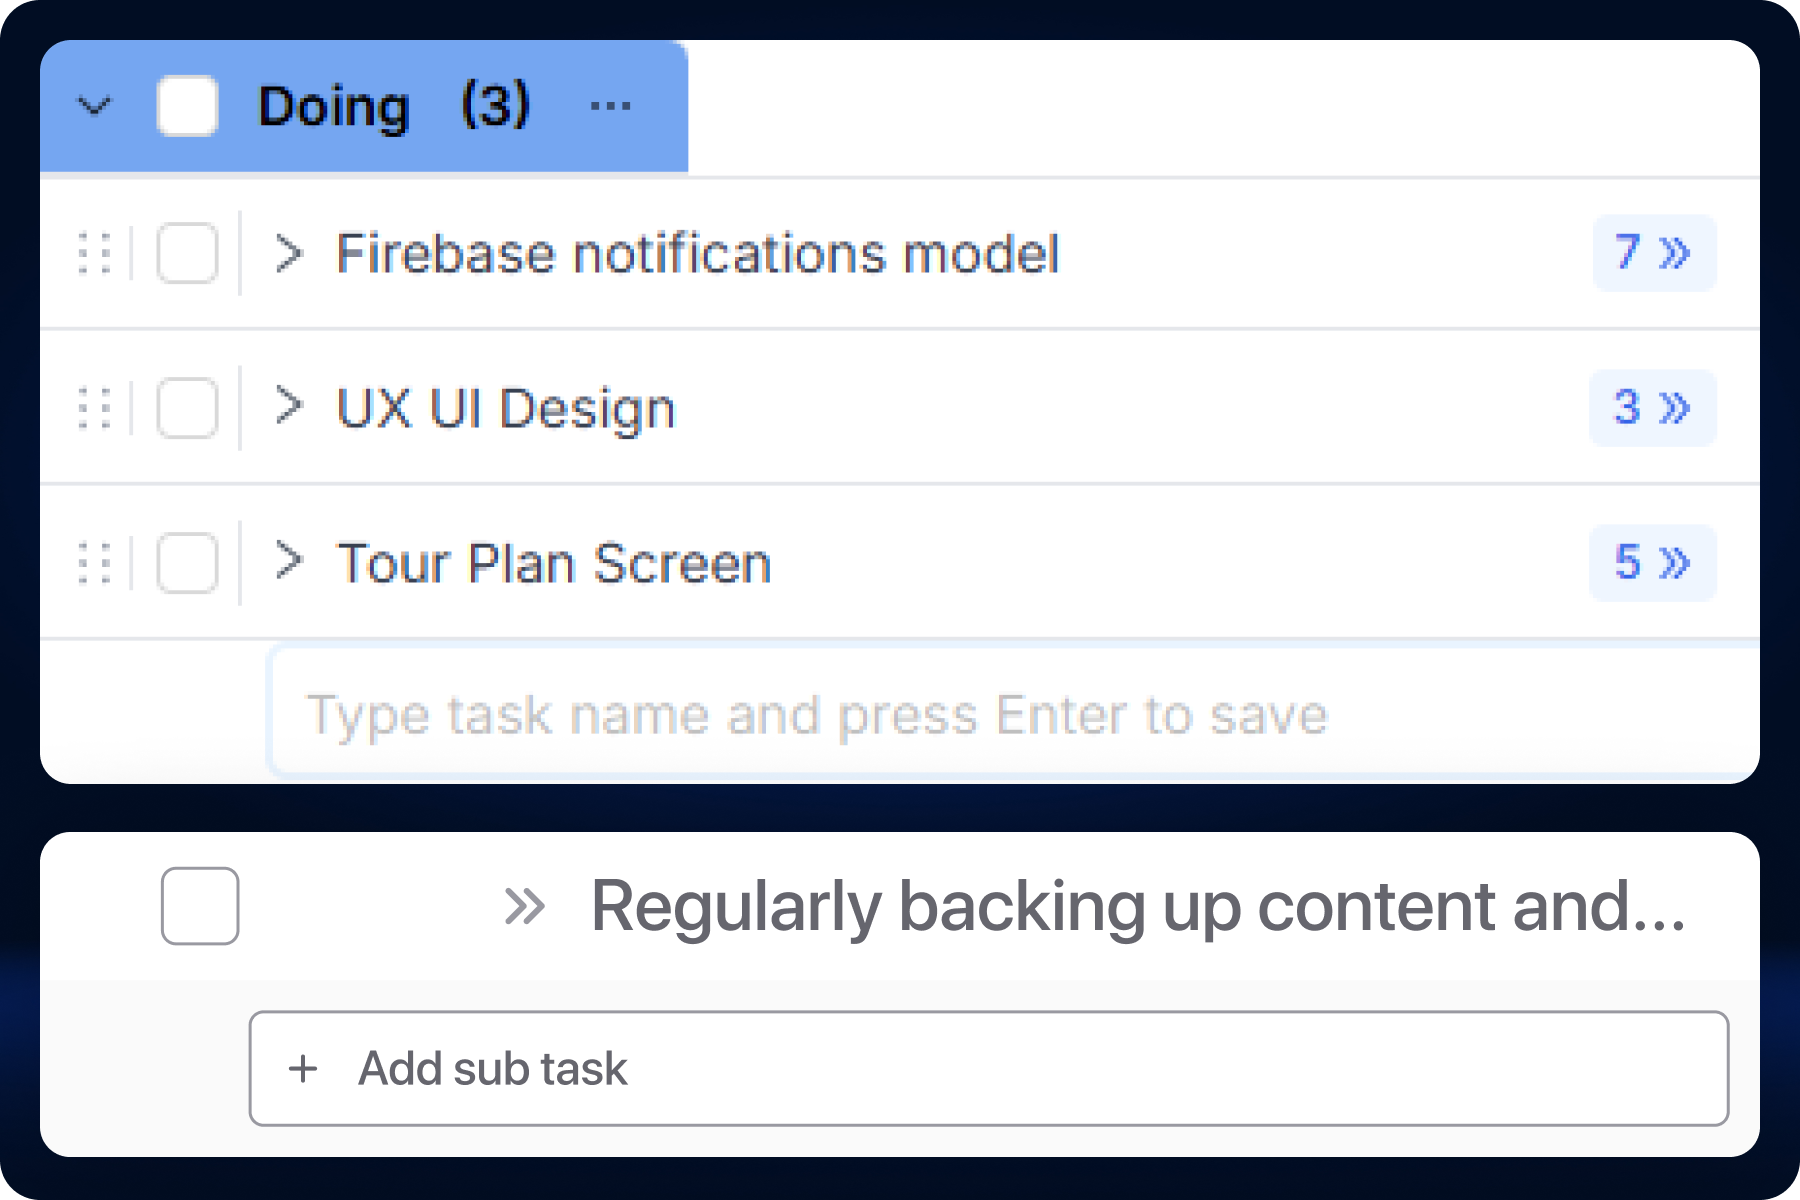Open the Doing column options menu
Screen dimensions: 1800x1200
610,106
